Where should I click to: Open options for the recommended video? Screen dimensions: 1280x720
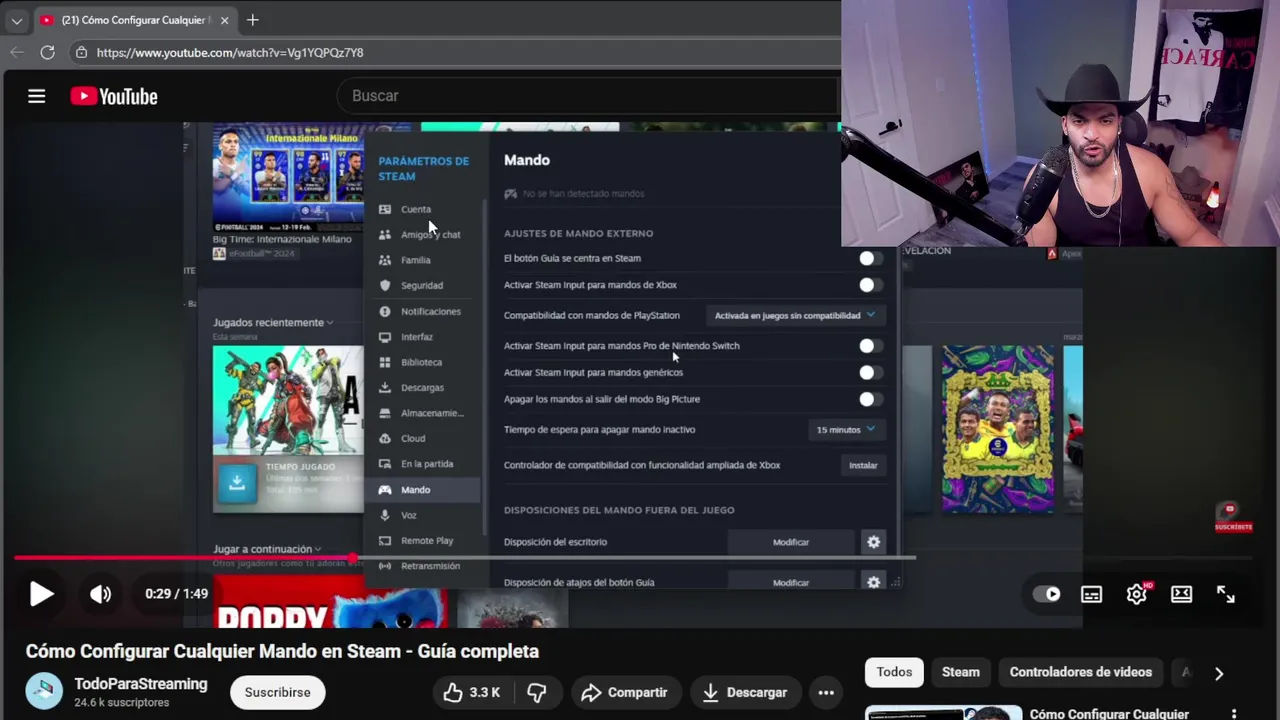tap(1234, 714)
